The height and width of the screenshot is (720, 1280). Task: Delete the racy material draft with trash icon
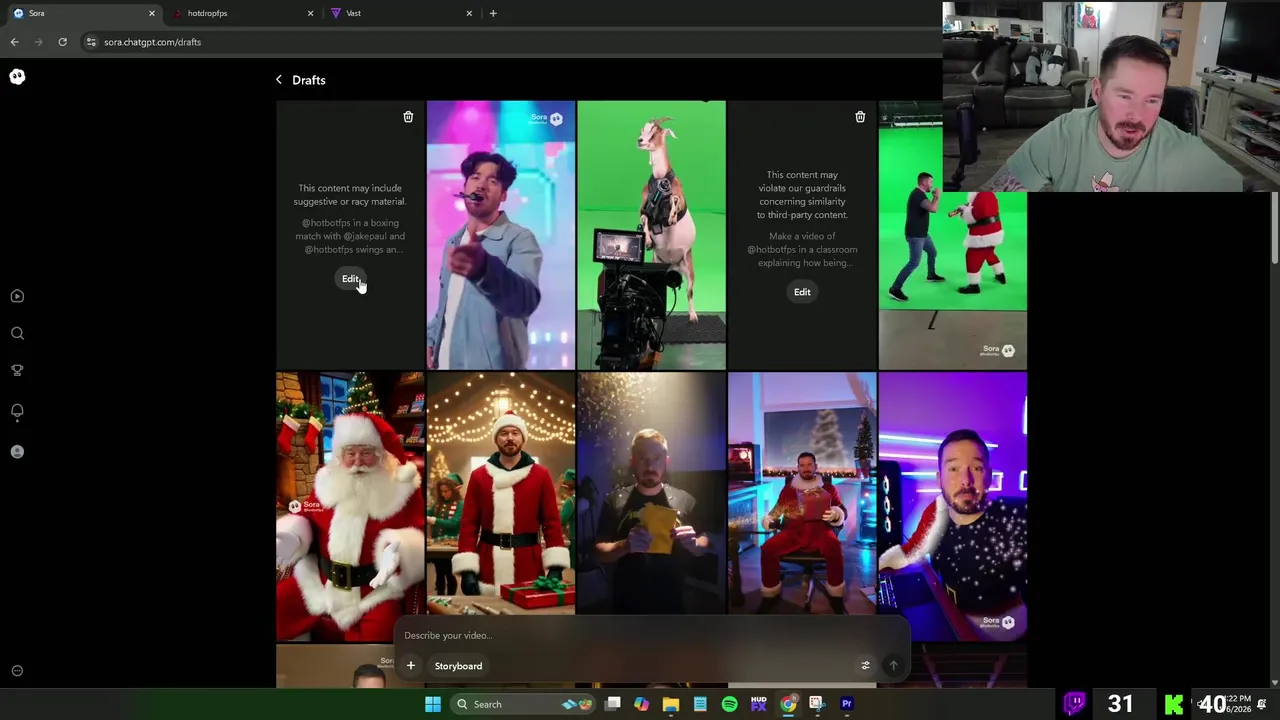click(408, 117)
